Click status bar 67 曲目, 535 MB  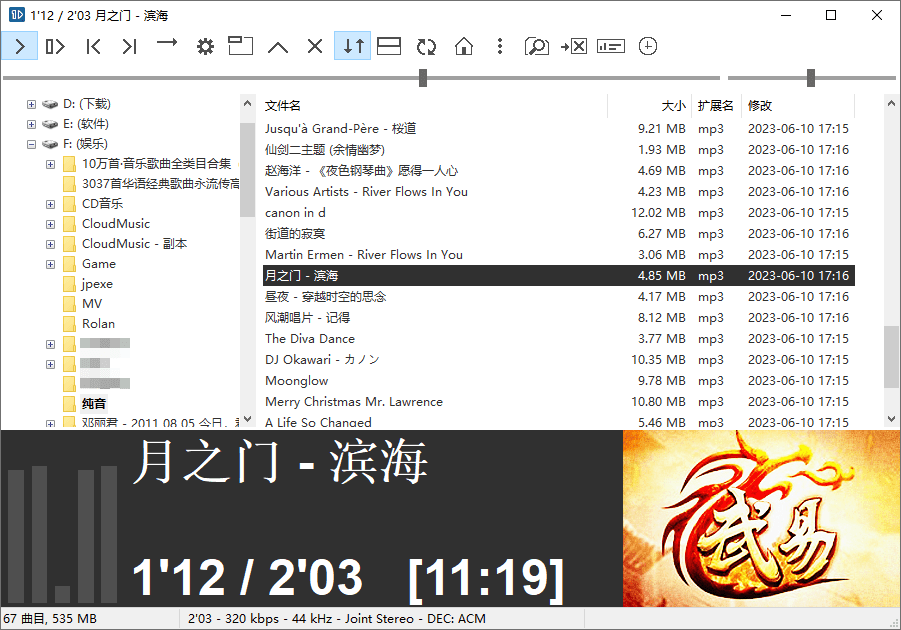(x=50, y=619)
